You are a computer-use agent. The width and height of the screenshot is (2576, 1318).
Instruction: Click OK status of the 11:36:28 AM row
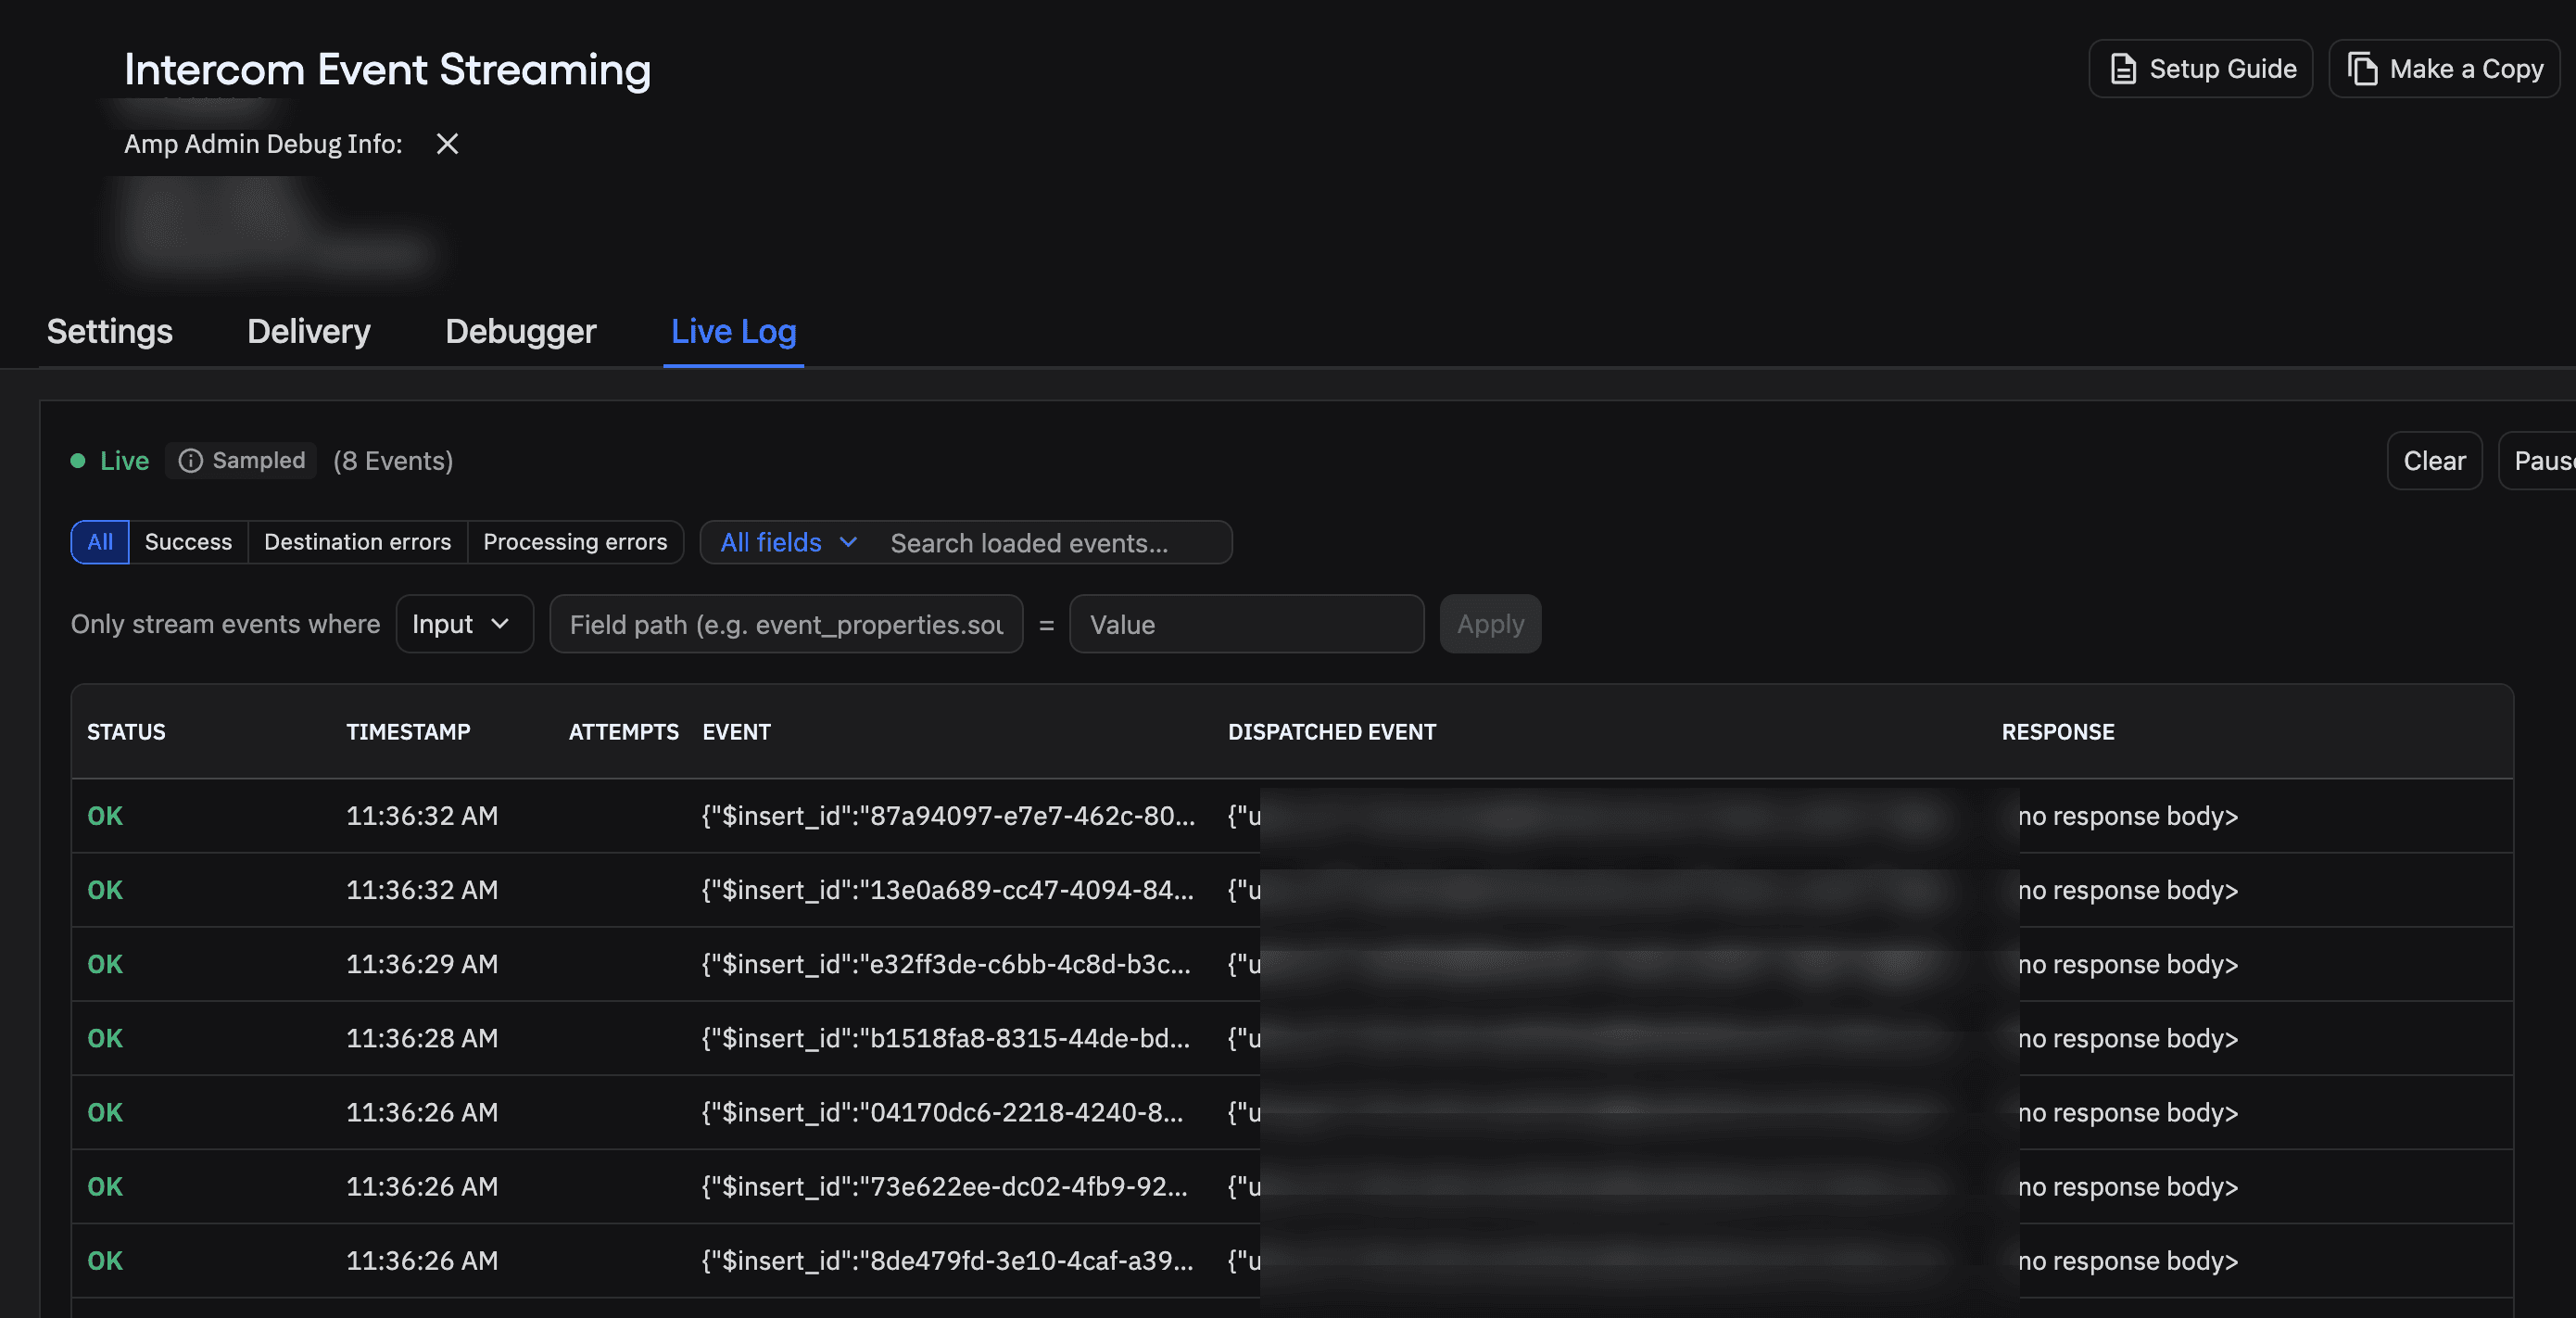pos(105,1038)
